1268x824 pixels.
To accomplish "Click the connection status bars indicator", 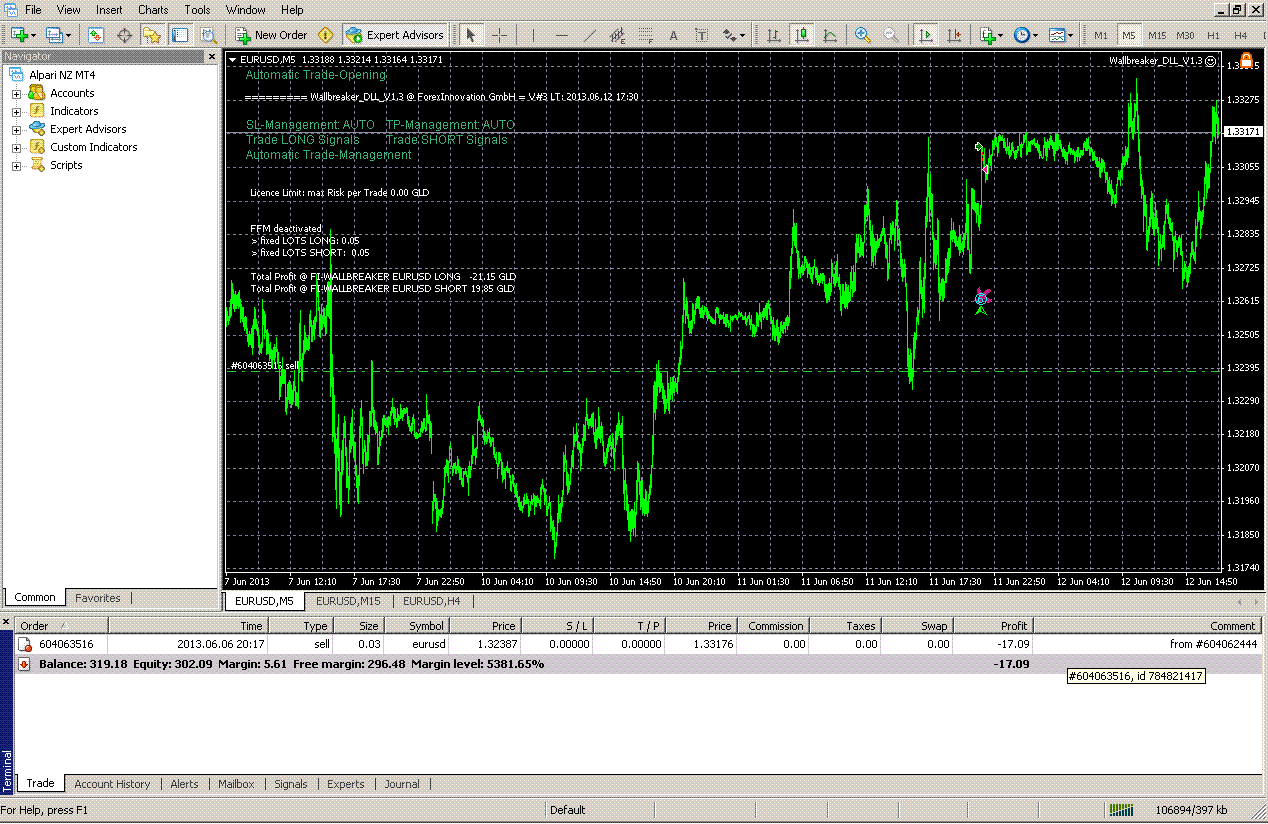I will tap(1122, 810).
